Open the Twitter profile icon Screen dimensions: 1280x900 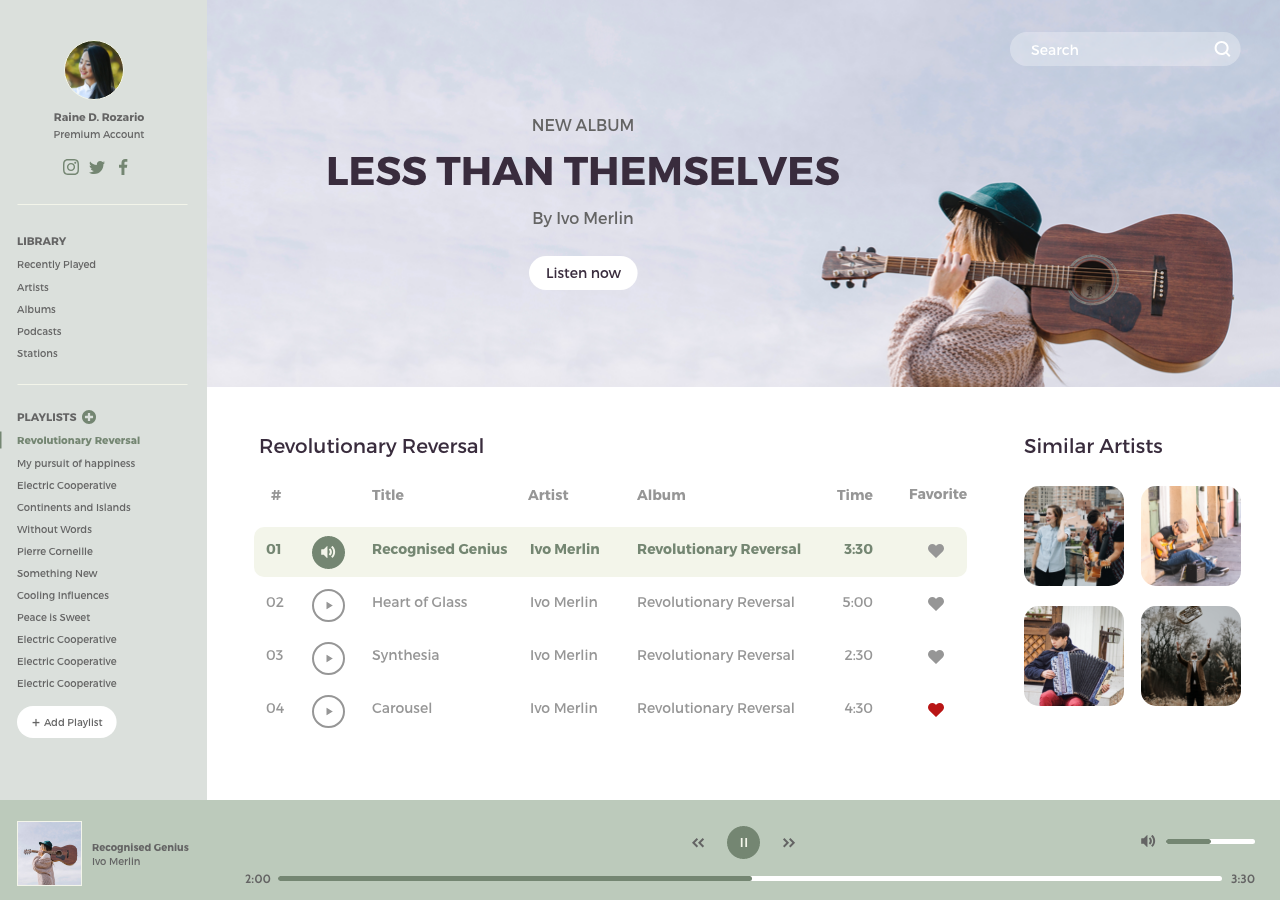97,167
